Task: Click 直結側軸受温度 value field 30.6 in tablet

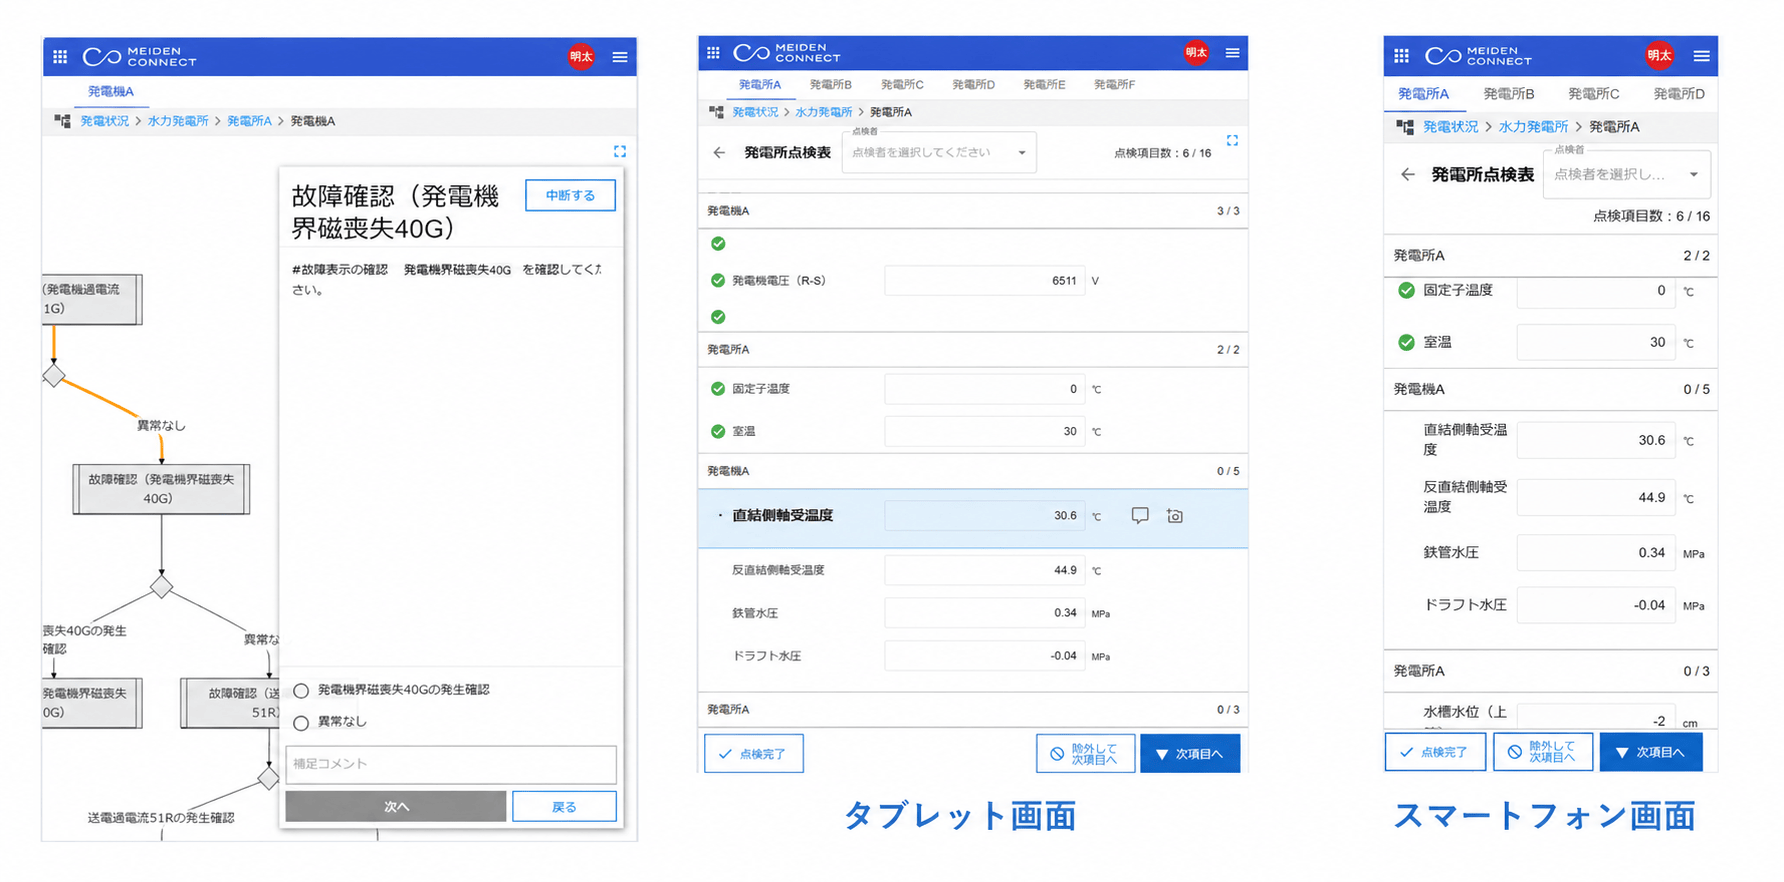Action: [984, 516]
